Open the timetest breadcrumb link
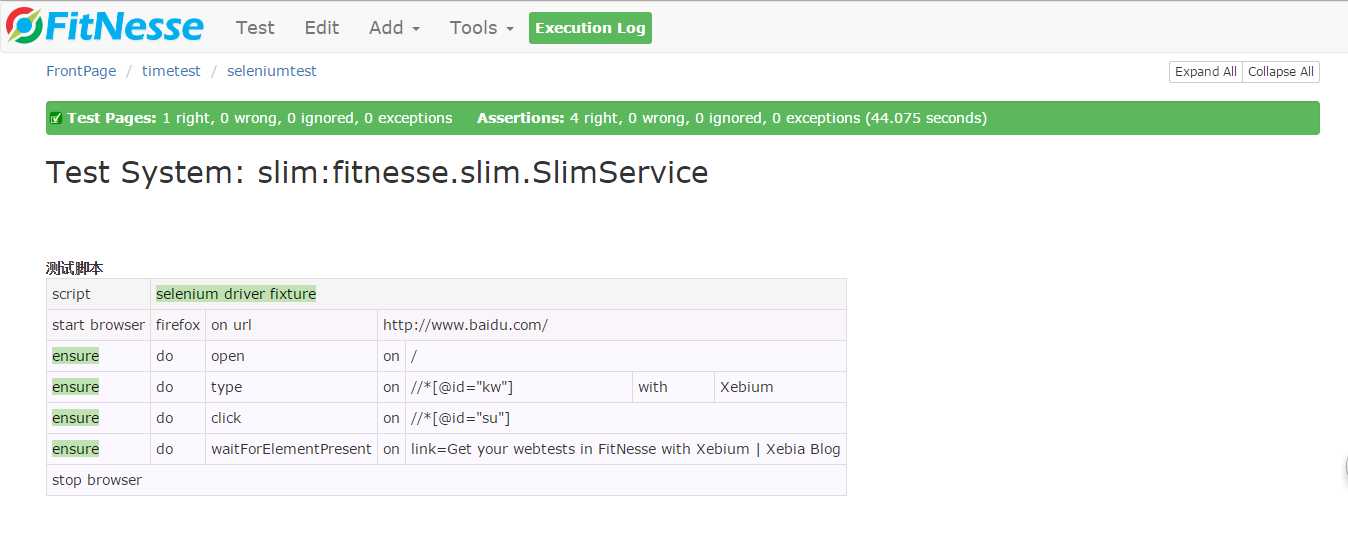1348x555 pixels. tap(171, 71)
